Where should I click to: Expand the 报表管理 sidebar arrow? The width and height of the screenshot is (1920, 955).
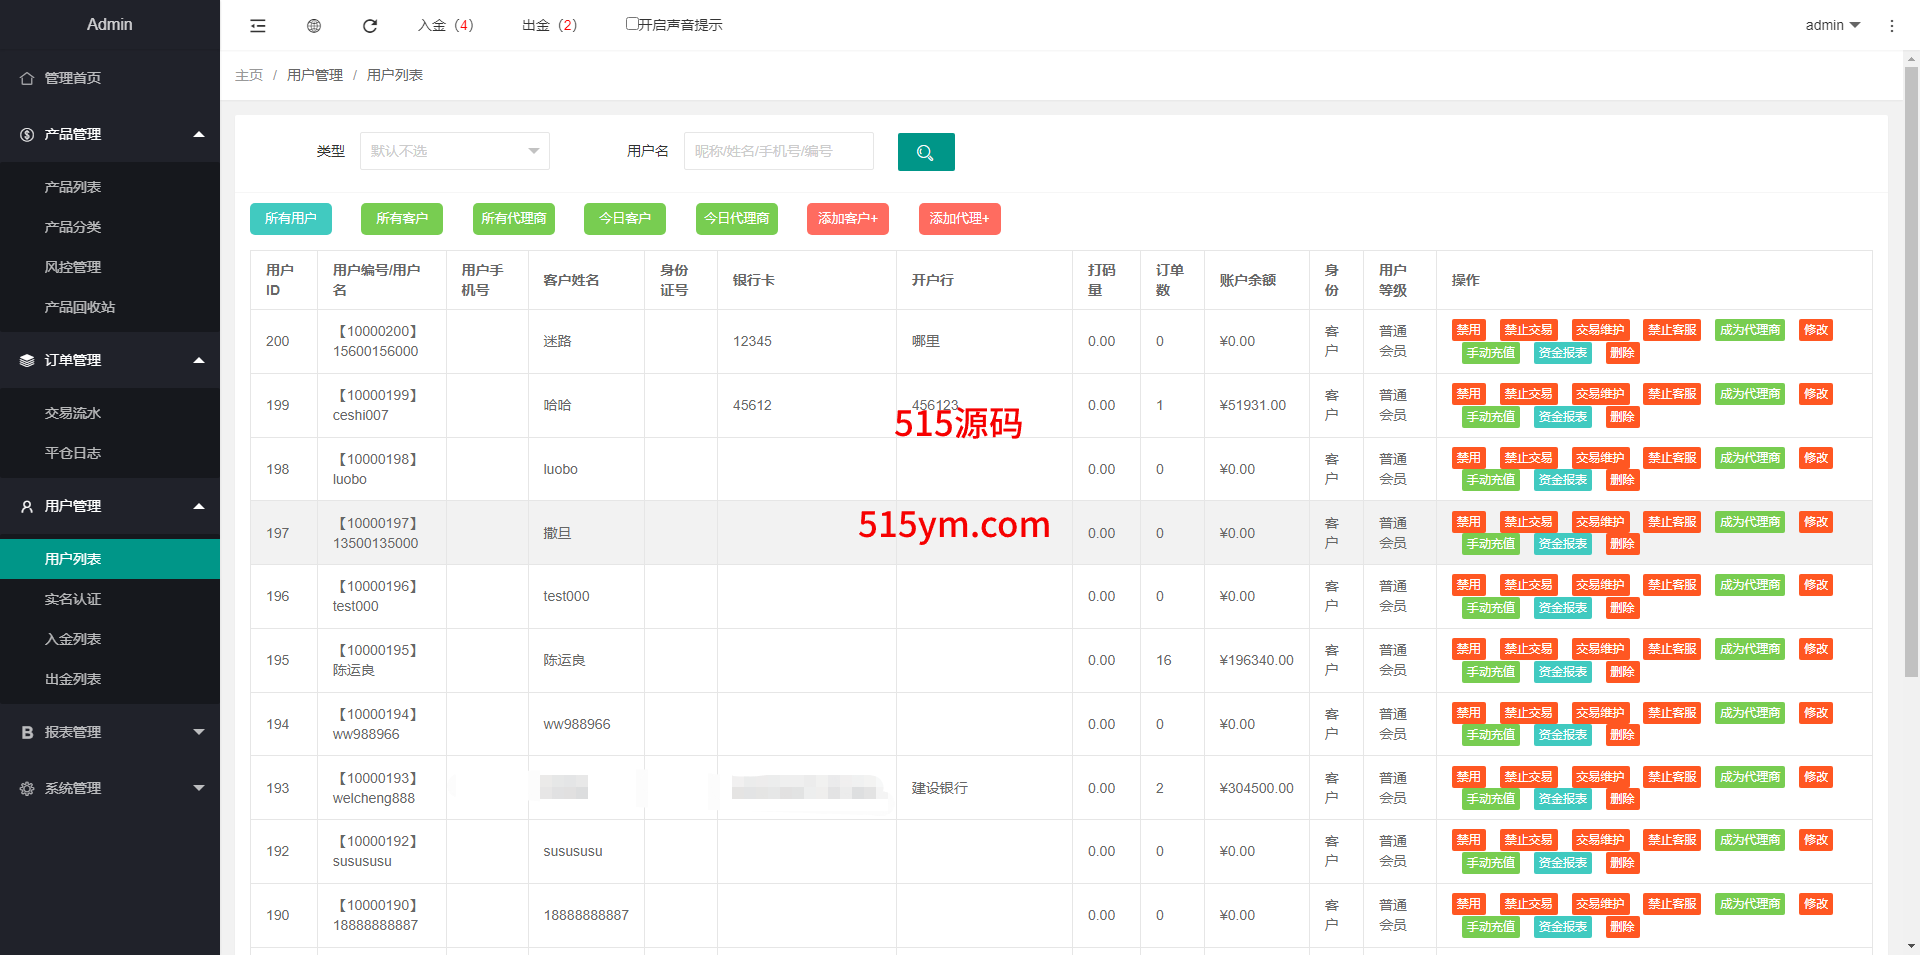198,732
